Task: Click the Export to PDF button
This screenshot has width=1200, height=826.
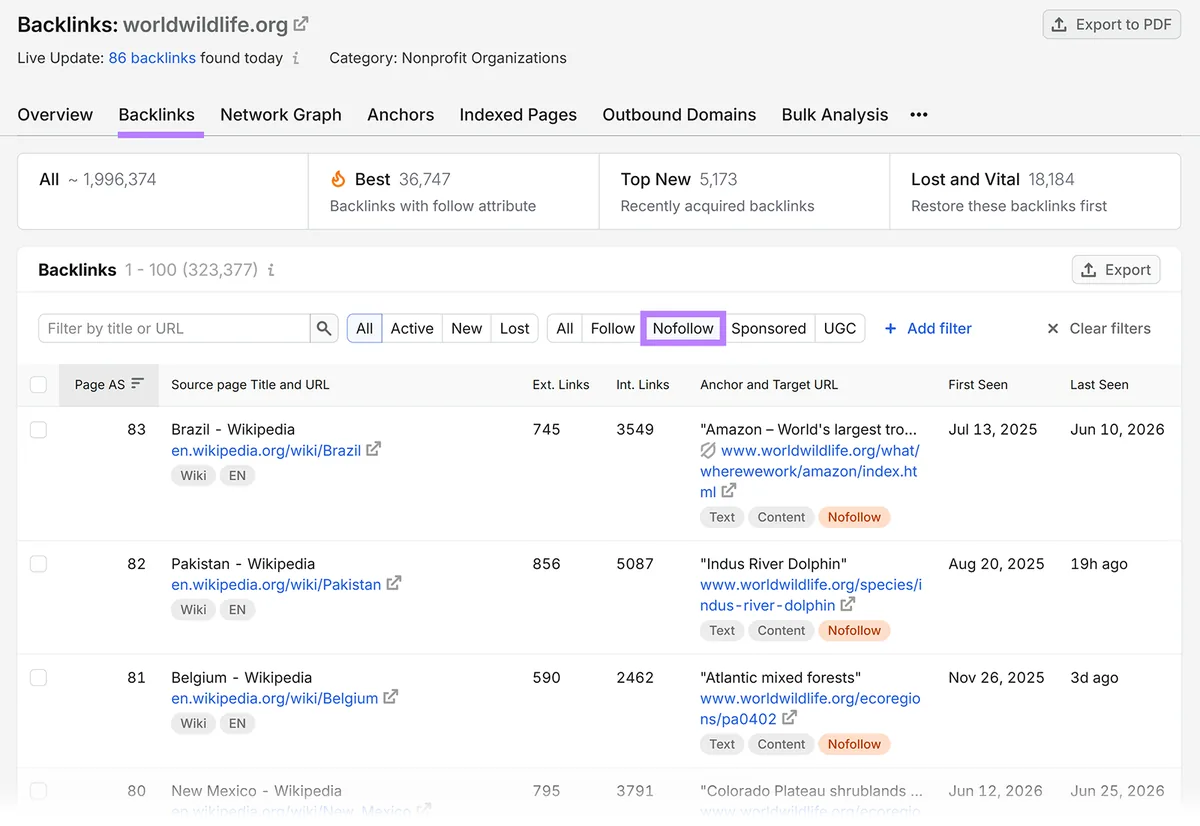Action: point(1111,25)
